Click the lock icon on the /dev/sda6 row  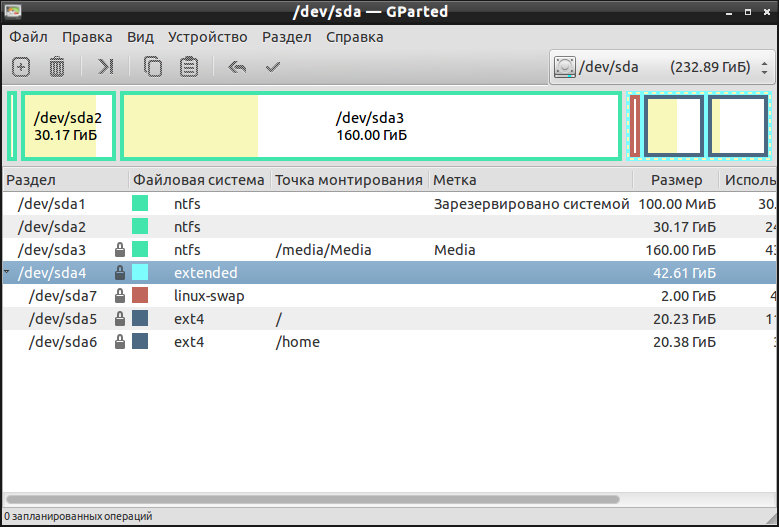click(120, 341)
